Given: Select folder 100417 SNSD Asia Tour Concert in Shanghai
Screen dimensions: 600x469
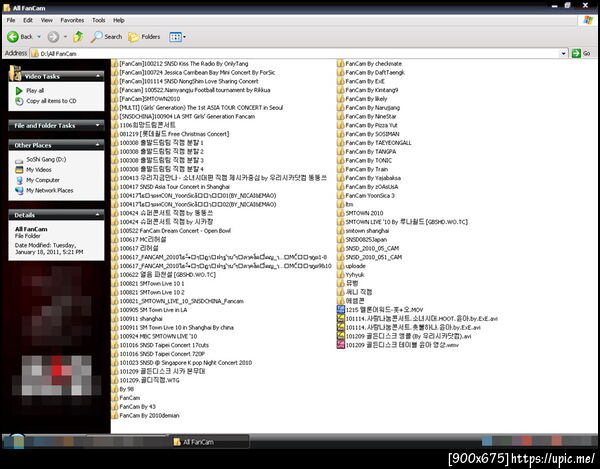Looking at the screenshot, I should [x=171, y=187].
